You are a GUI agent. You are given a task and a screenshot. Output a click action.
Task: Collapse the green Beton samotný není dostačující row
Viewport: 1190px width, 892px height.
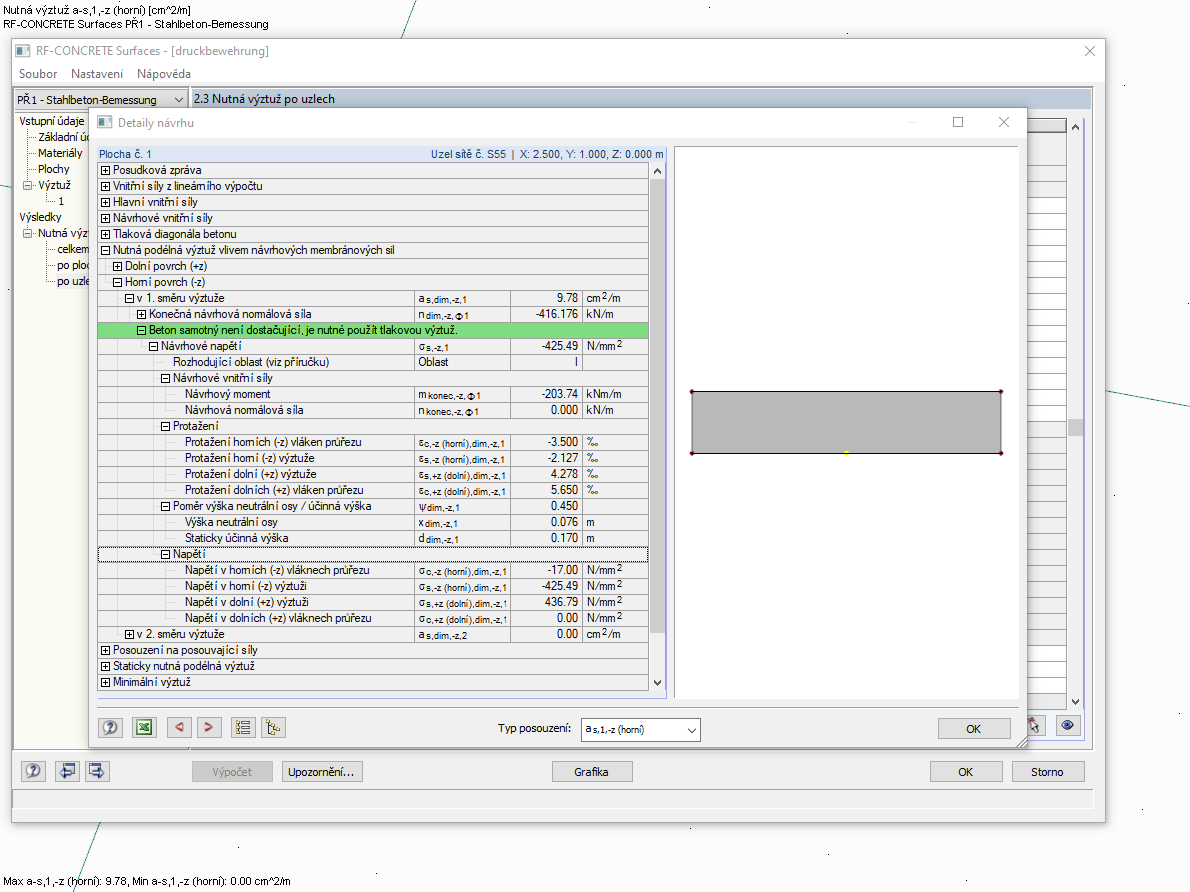[x=141, y=330]
